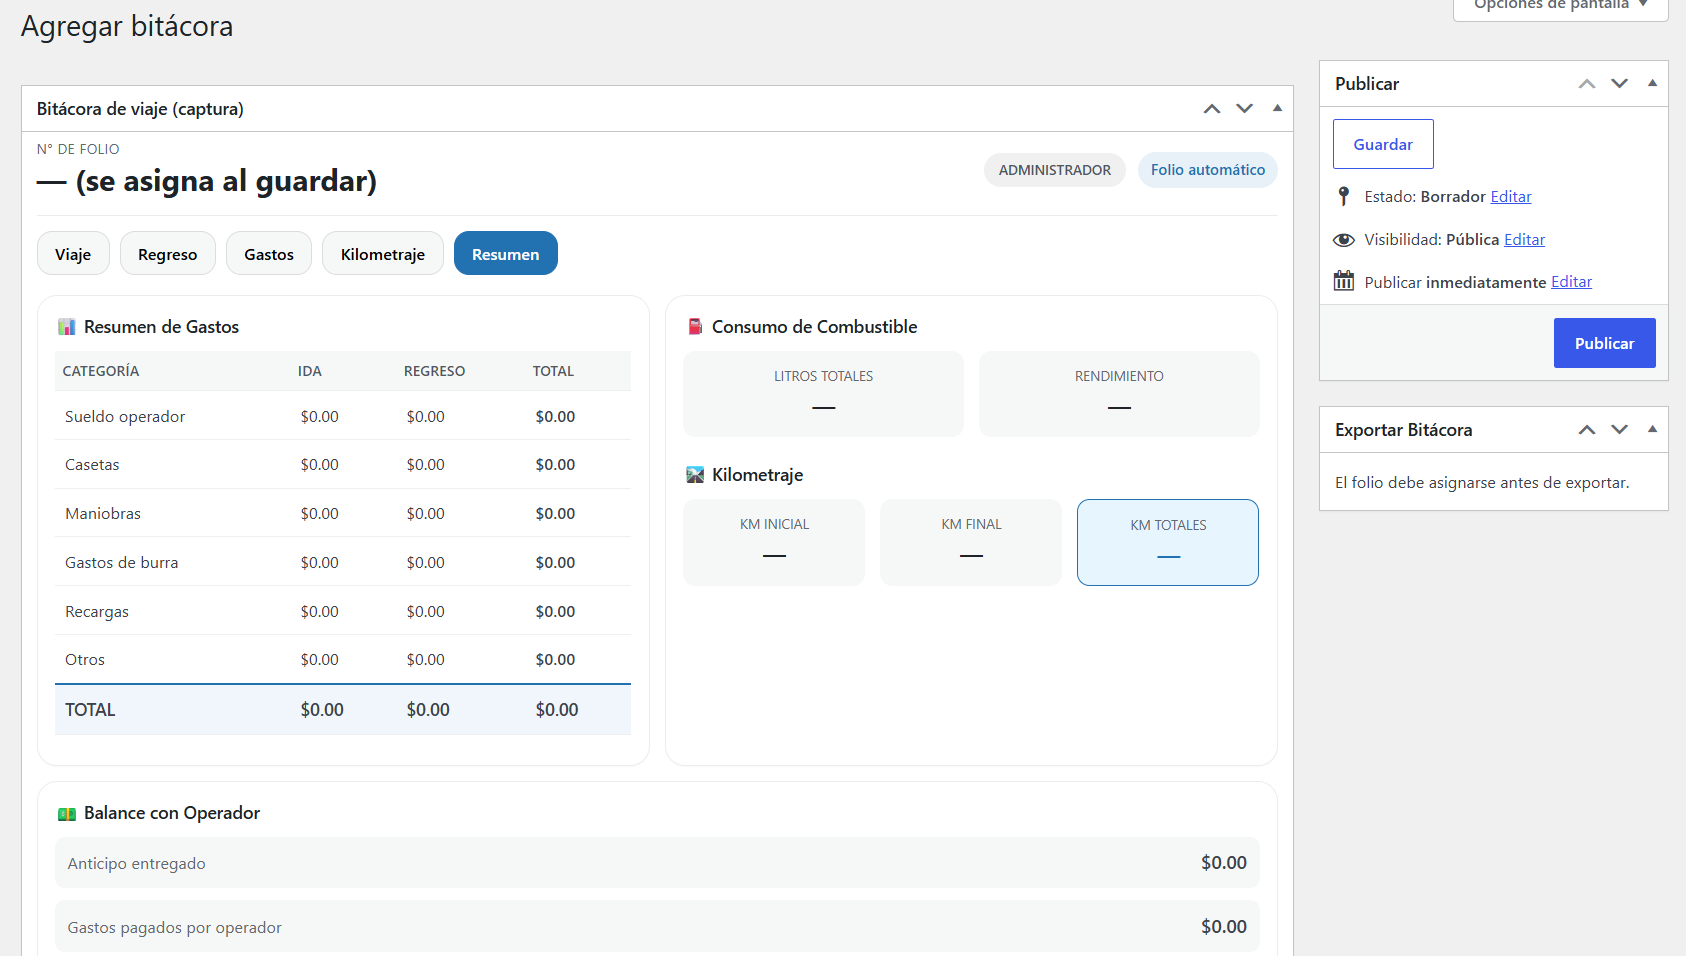
Task: Click the Exportar Bitácora panel title
Action: click(1403, 430)
